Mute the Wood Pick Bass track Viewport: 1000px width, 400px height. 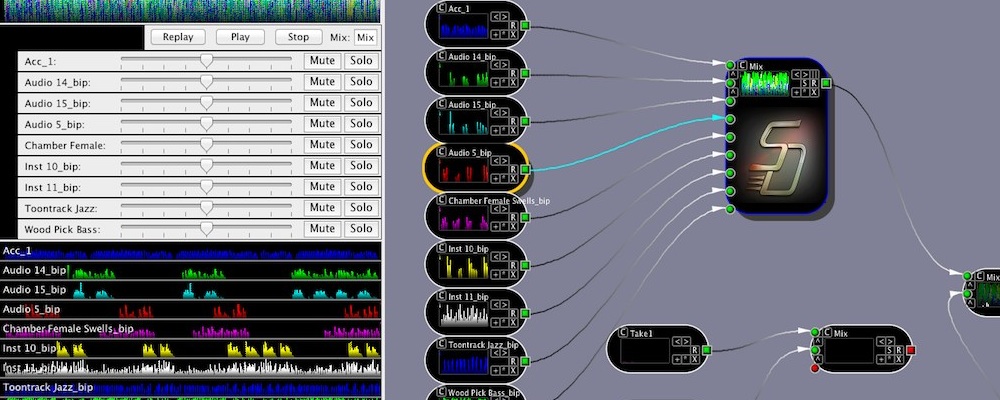[x=322, y=229]
